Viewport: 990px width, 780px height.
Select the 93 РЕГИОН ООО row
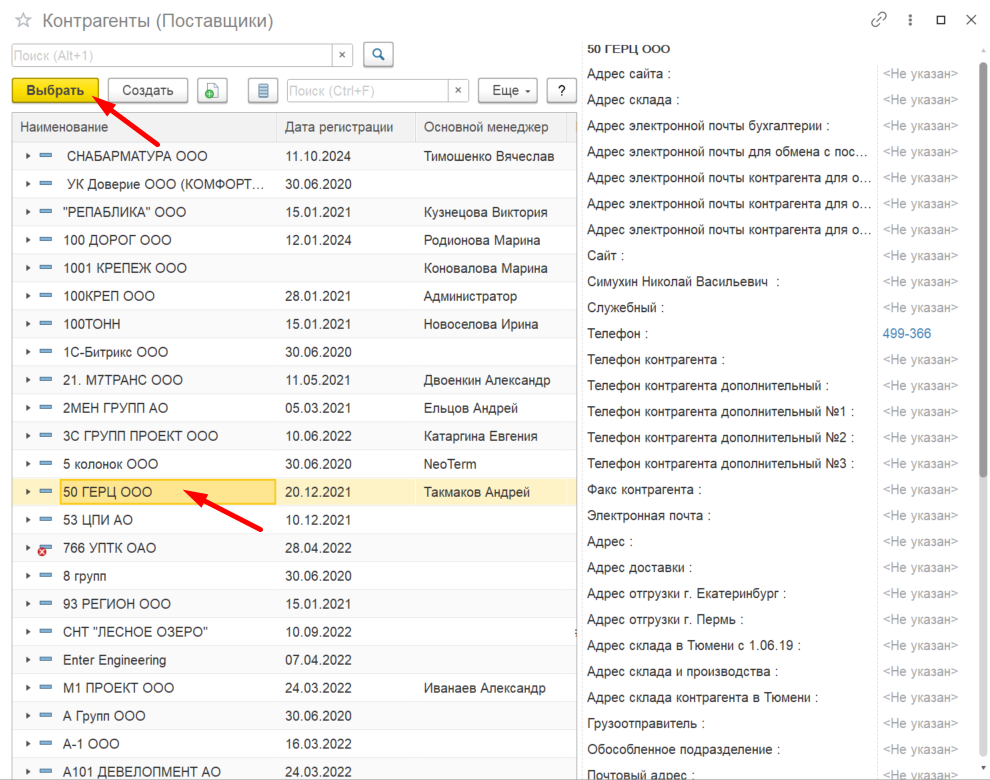coord(294,604)
